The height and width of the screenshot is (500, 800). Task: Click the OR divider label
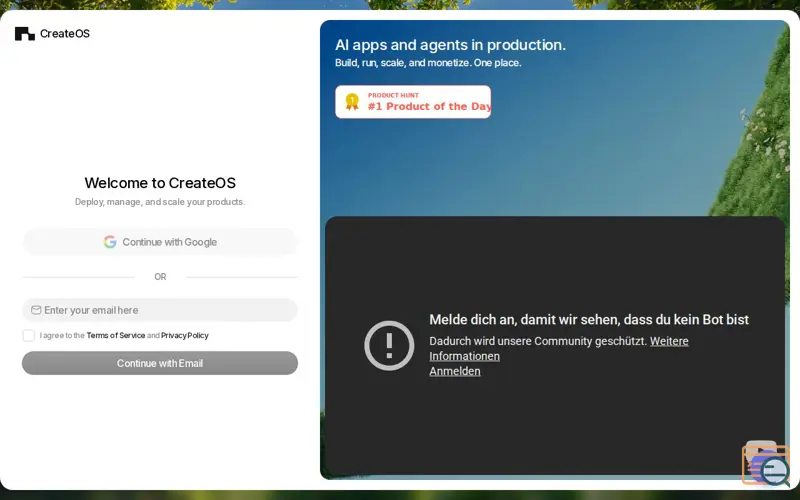(x=160, y=277)
